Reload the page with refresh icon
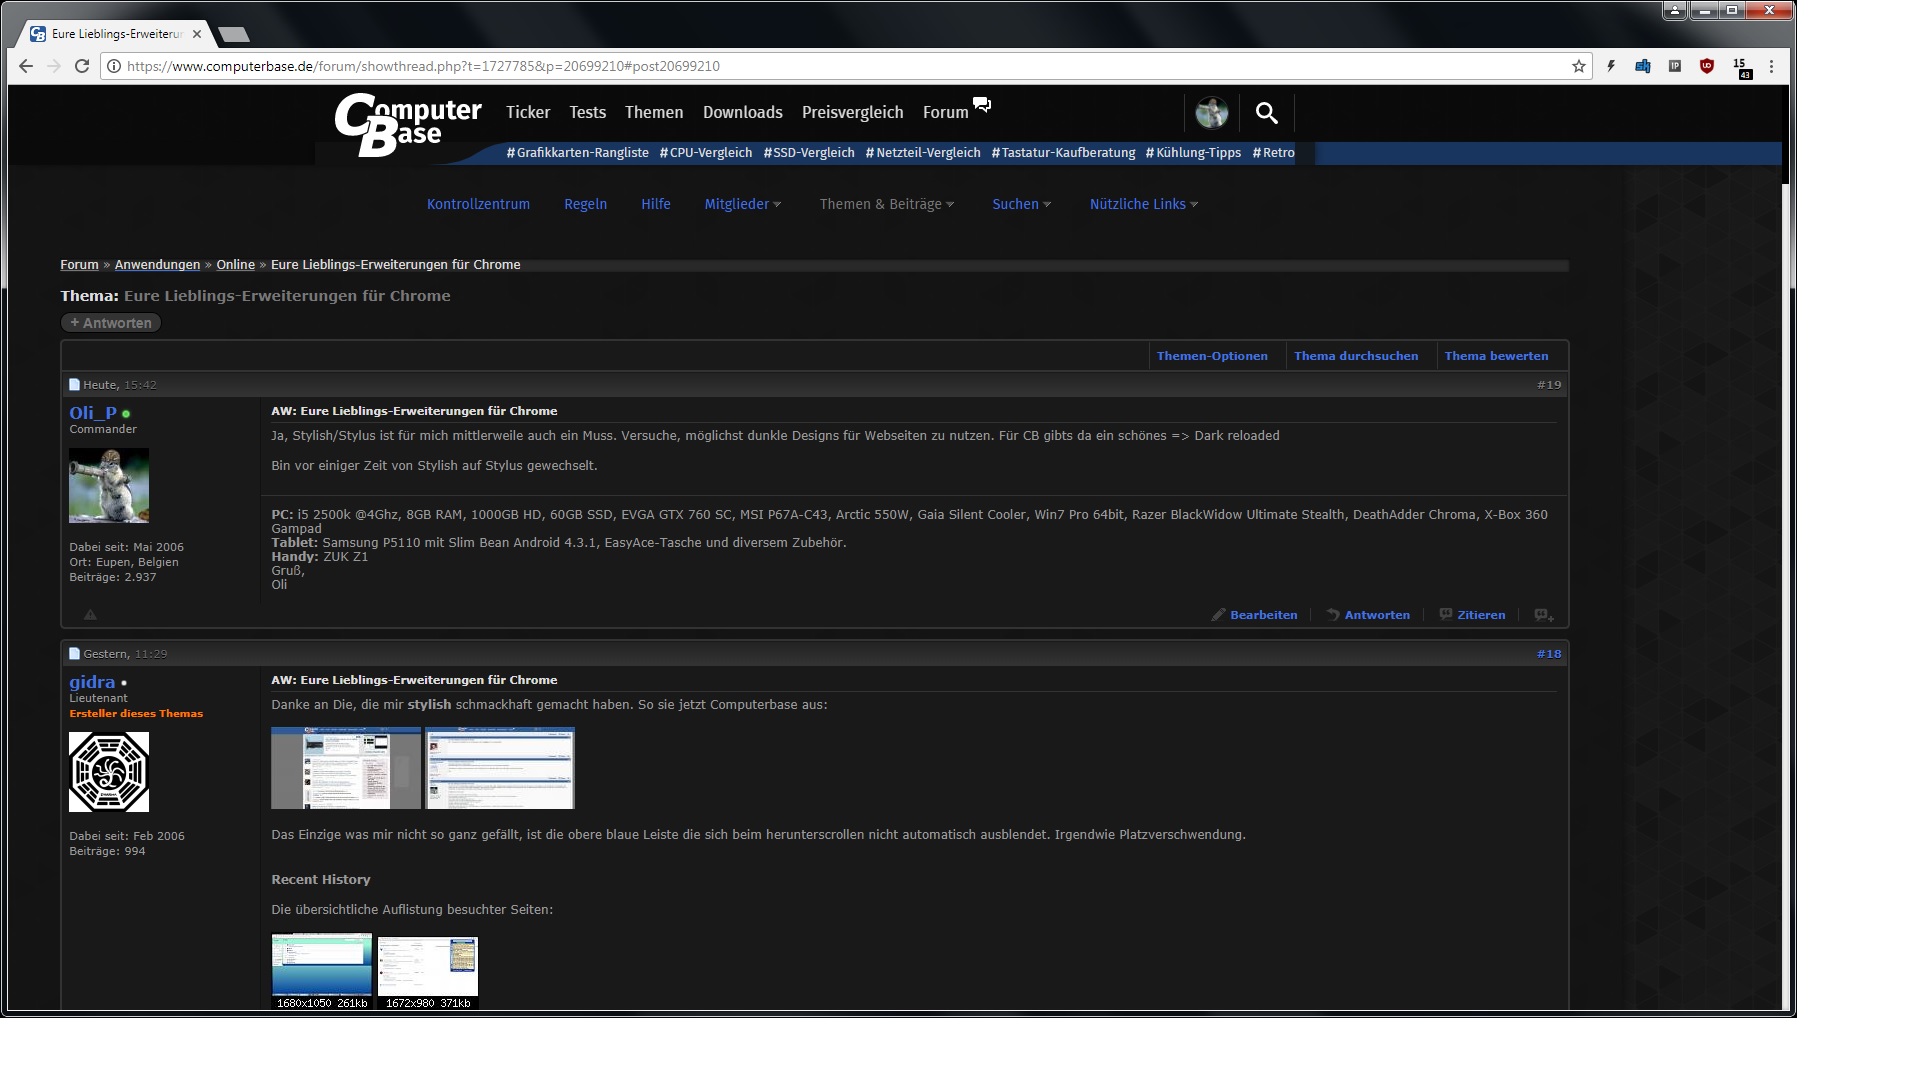This screenshot has width=1920, height=1080. pos(82,66)
